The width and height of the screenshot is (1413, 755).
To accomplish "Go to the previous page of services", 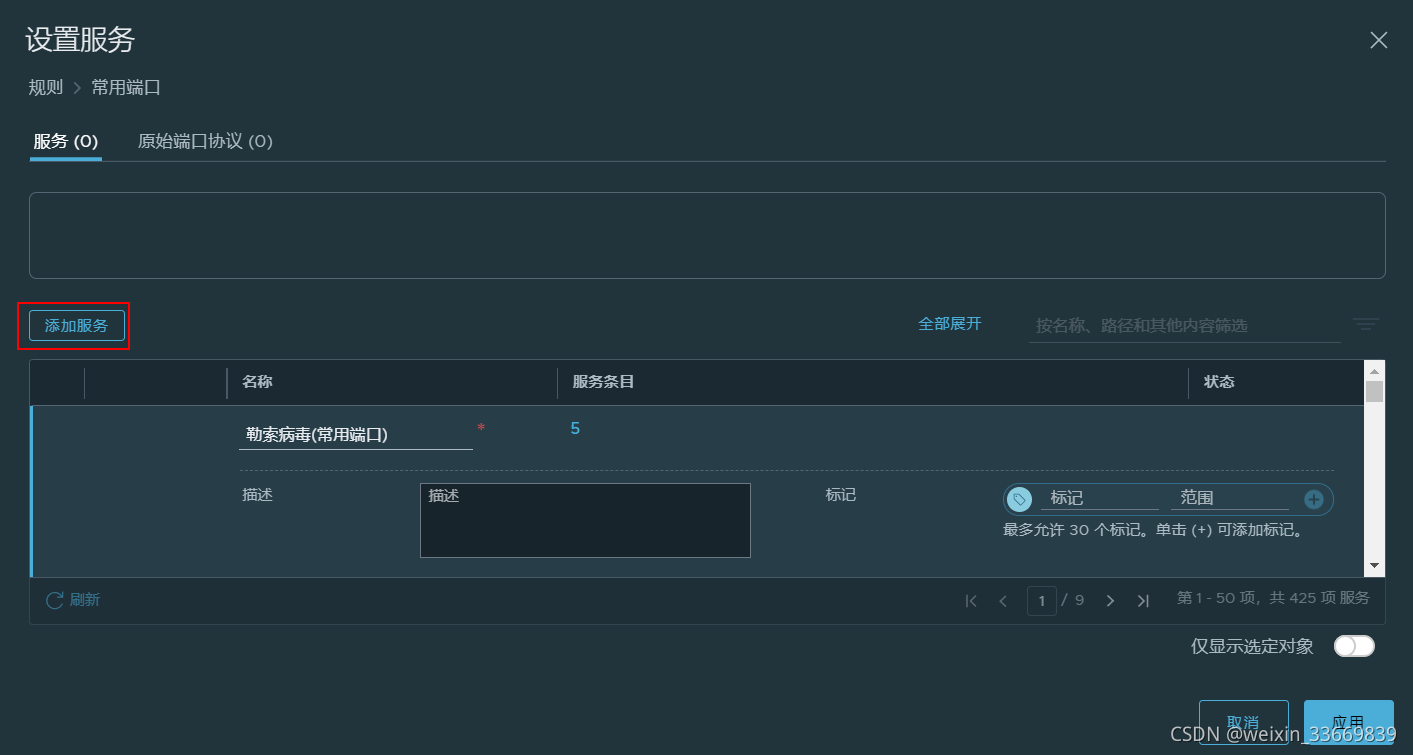I will (x=1003, y=601).
